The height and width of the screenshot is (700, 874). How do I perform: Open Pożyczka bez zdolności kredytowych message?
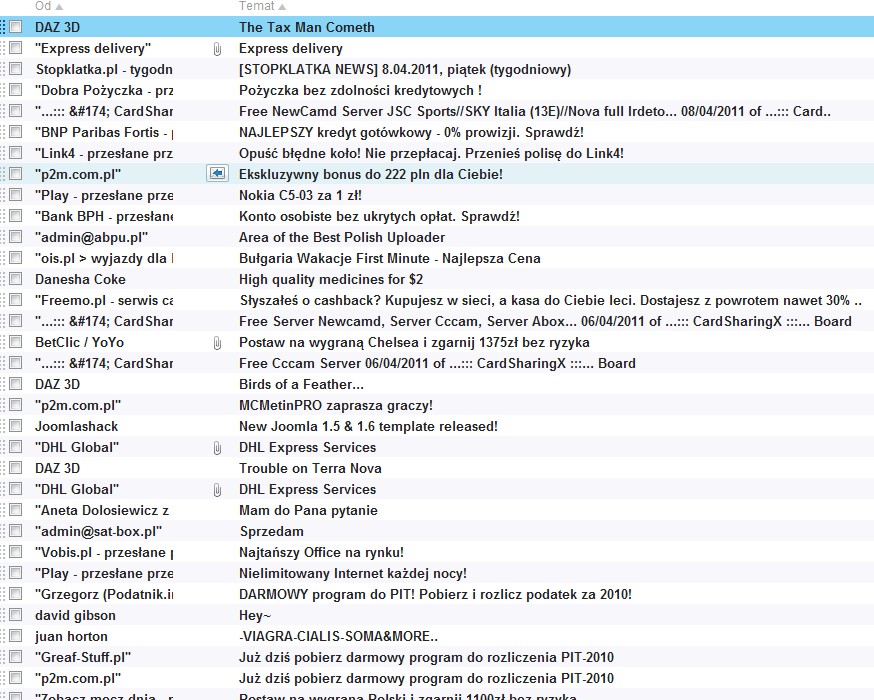click(361, 90)
